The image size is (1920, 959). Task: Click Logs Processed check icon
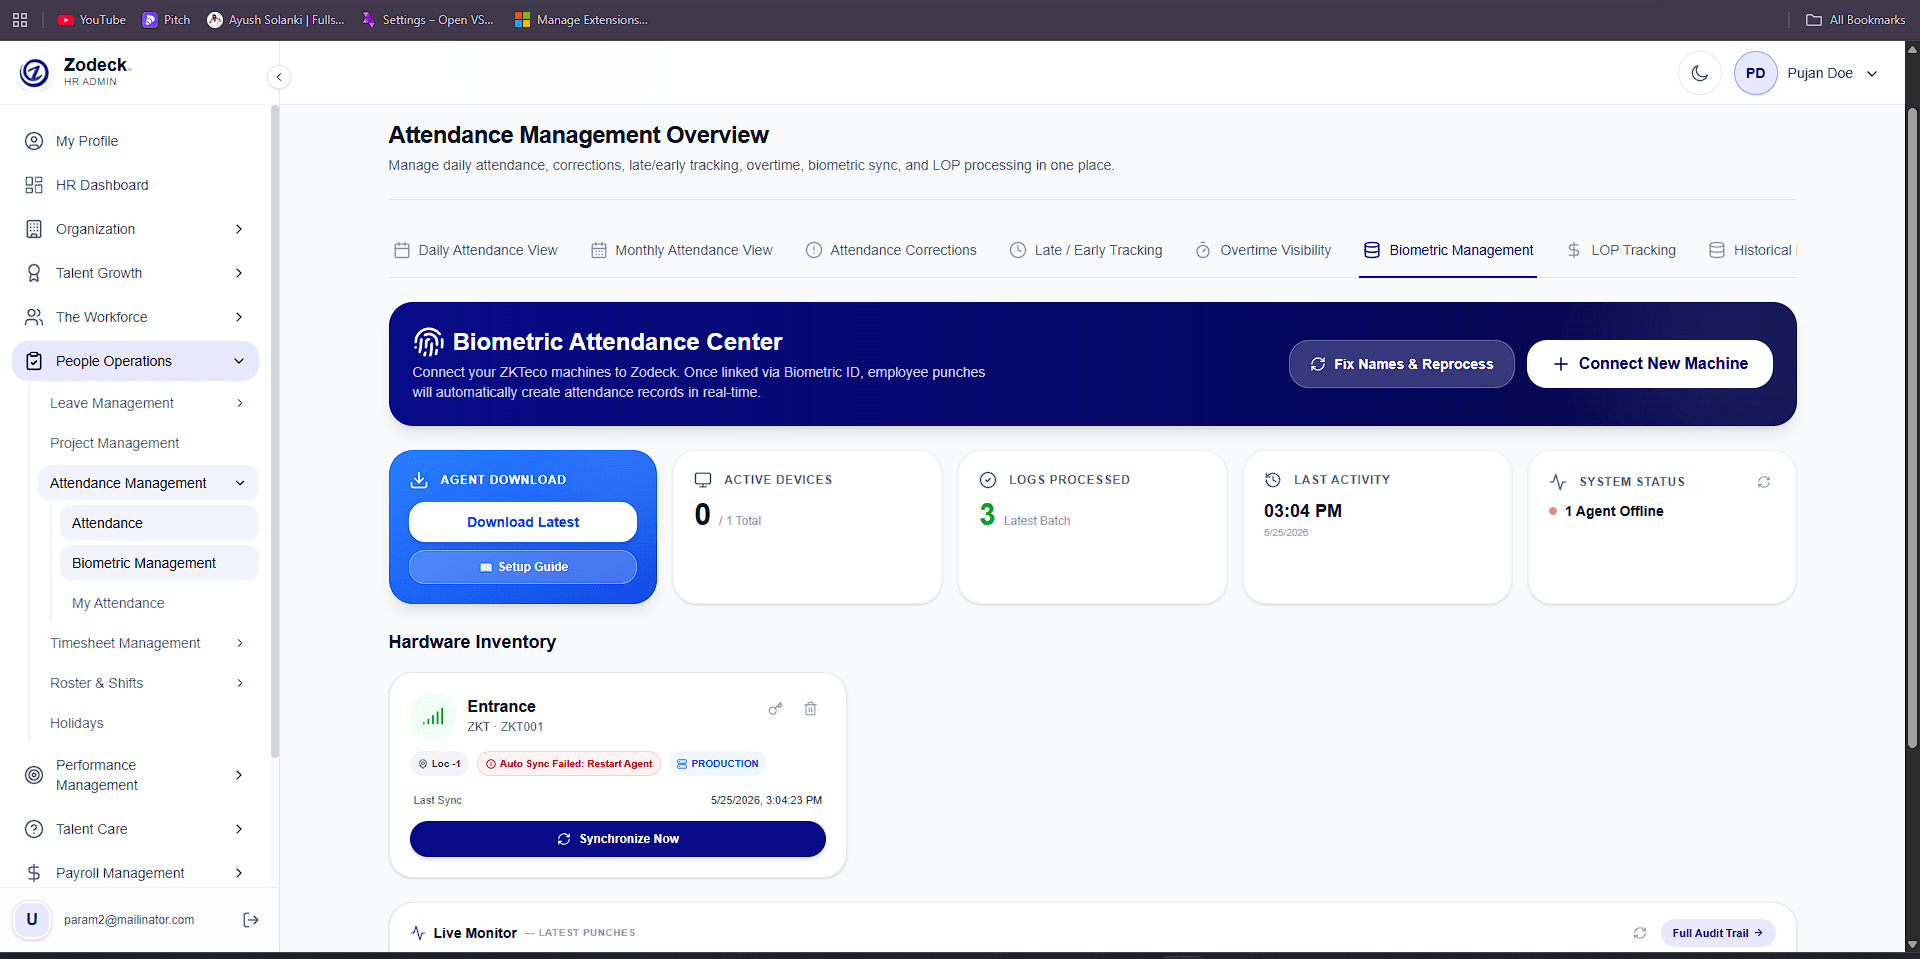(988, 480)
